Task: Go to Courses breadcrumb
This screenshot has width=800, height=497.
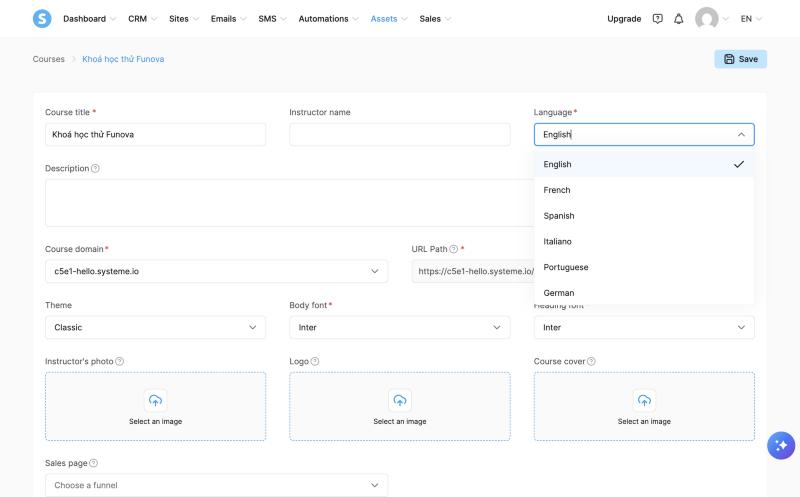Action: coord(48,59)
